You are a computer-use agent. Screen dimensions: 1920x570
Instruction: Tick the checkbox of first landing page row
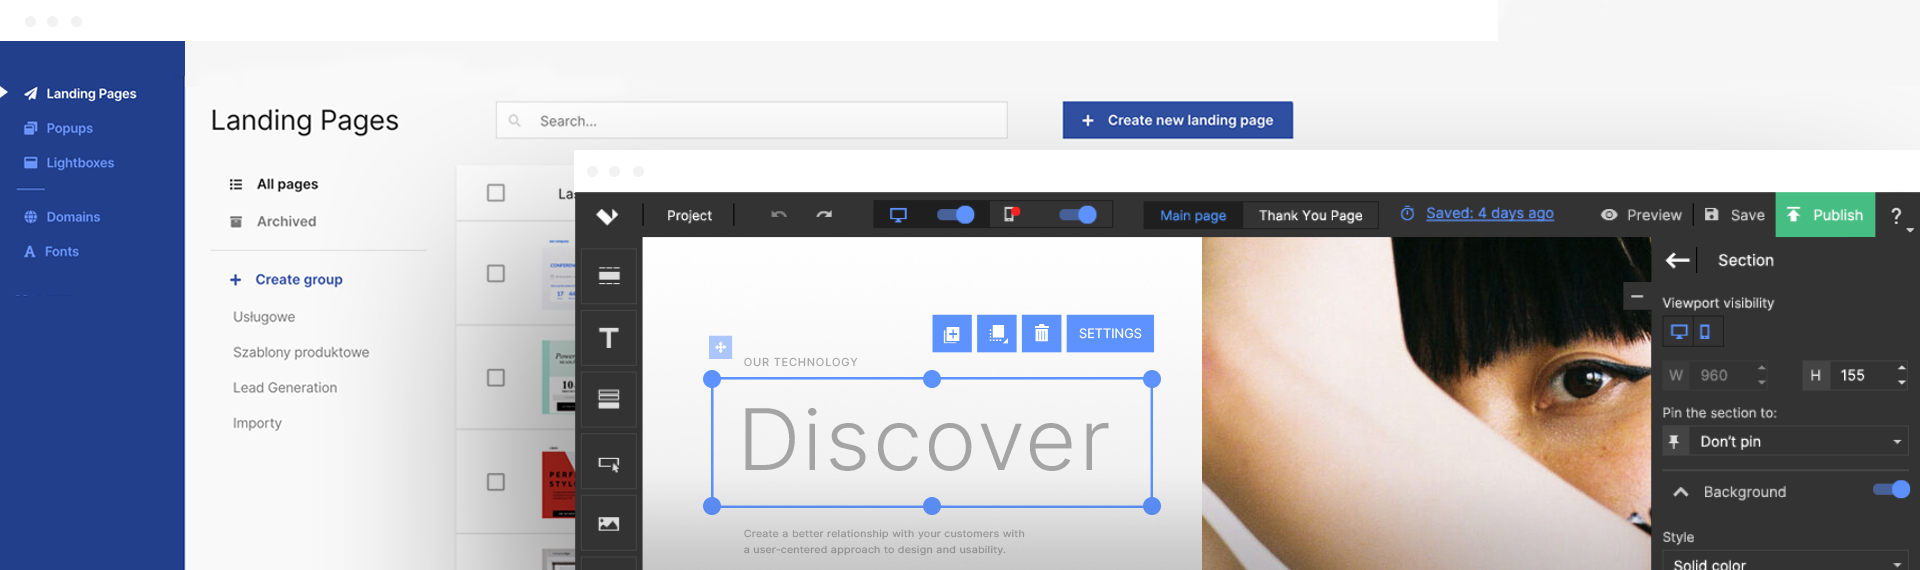coord(496,273)
